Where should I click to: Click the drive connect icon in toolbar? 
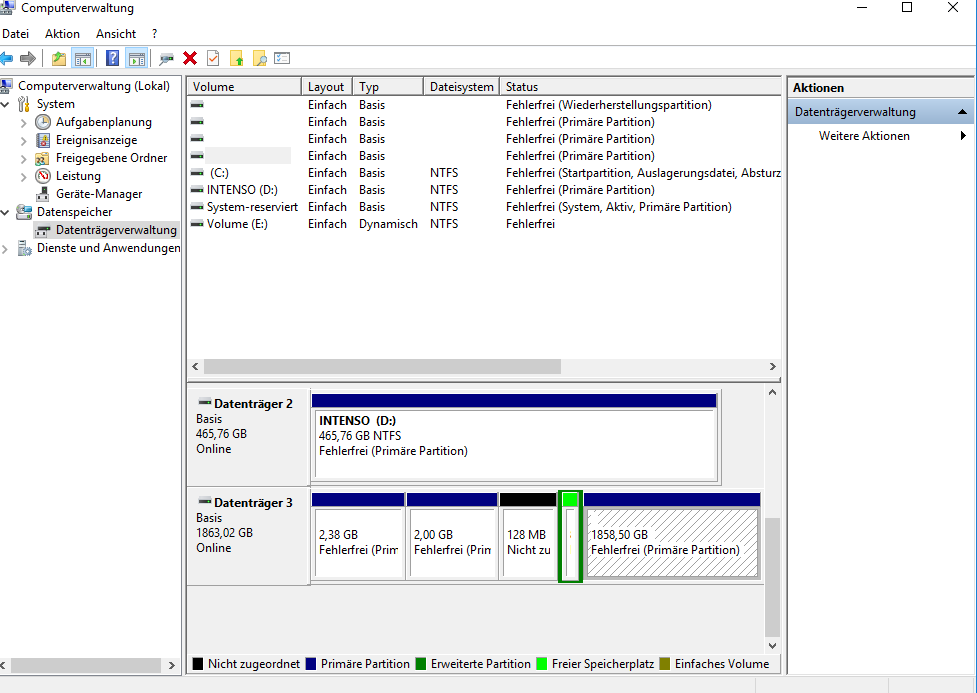[x=166, y=58]
